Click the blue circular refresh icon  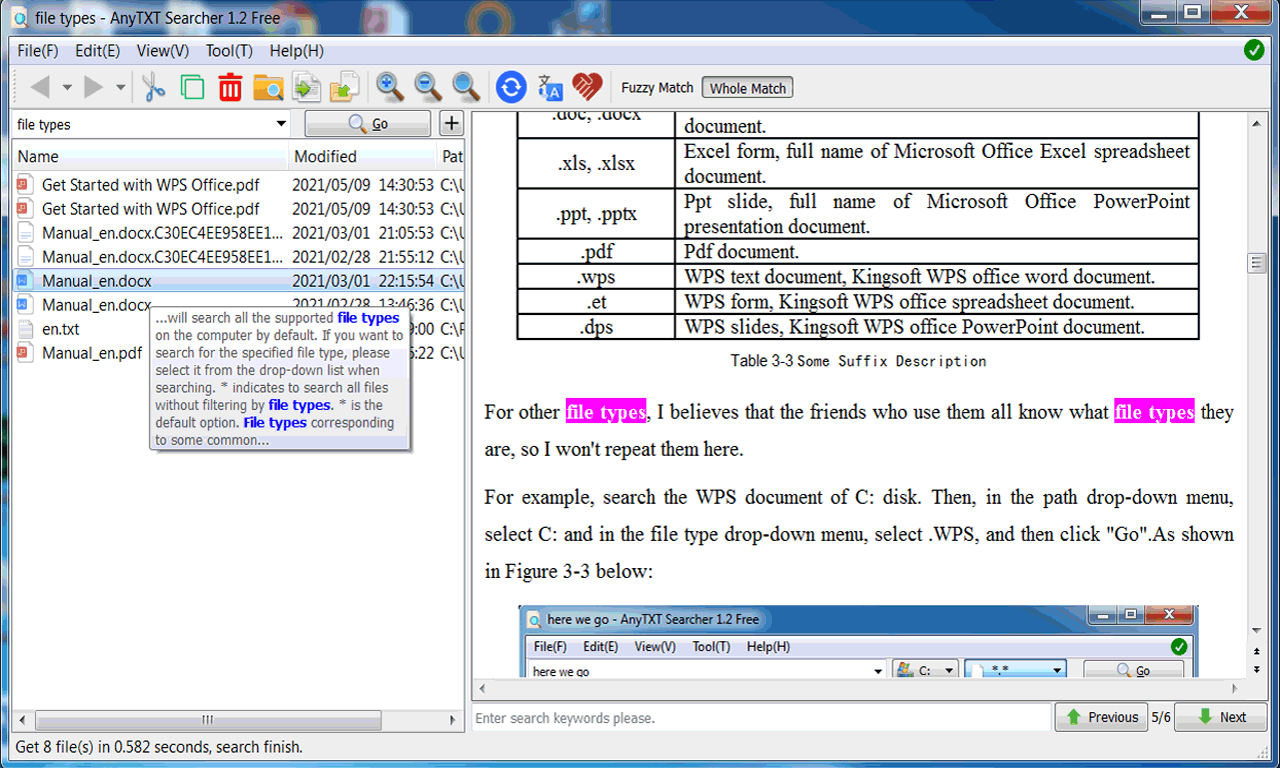[511, 88]
